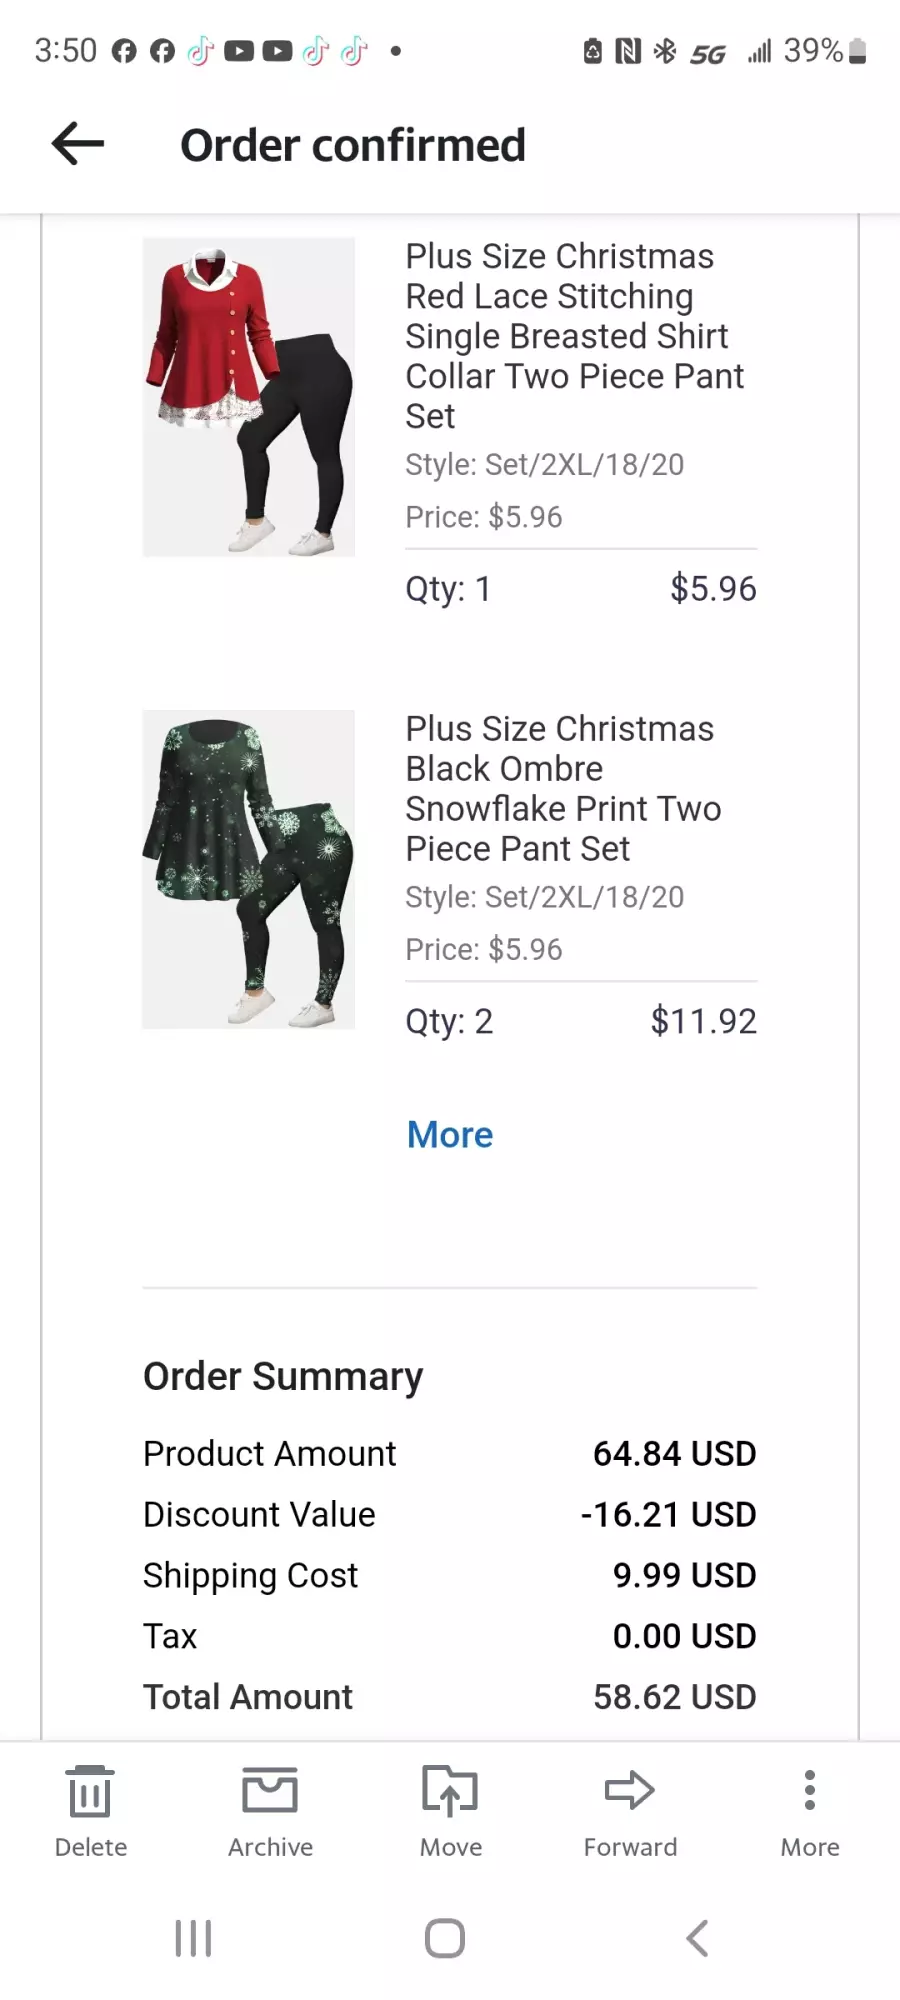Screen dimensions: 900x2000
Task: Tap the back arrow beside Order confirmed
Action: (x=78, y=144)
